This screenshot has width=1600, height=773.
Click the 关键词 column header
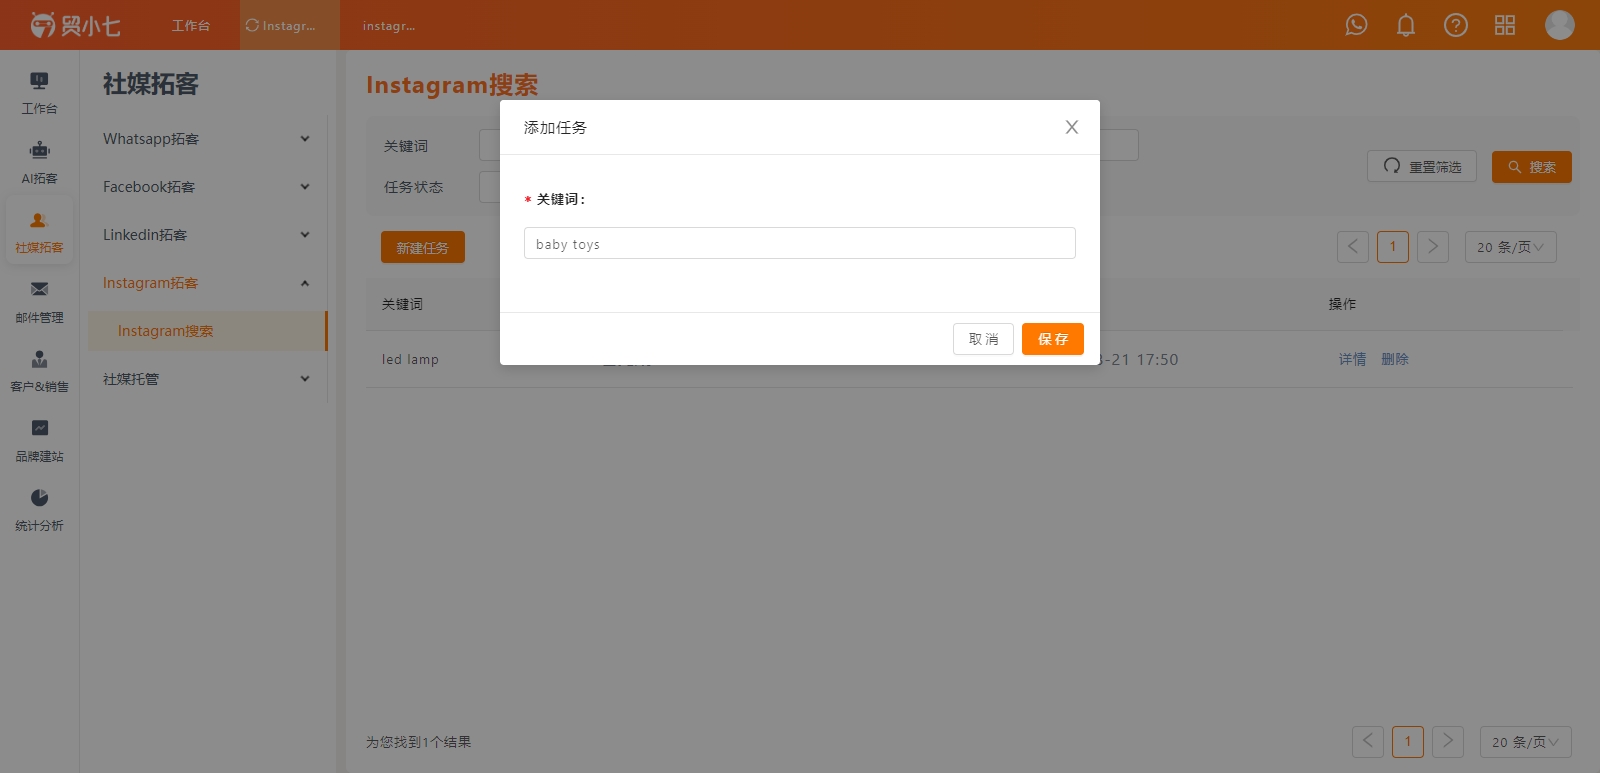coord(402,304)
